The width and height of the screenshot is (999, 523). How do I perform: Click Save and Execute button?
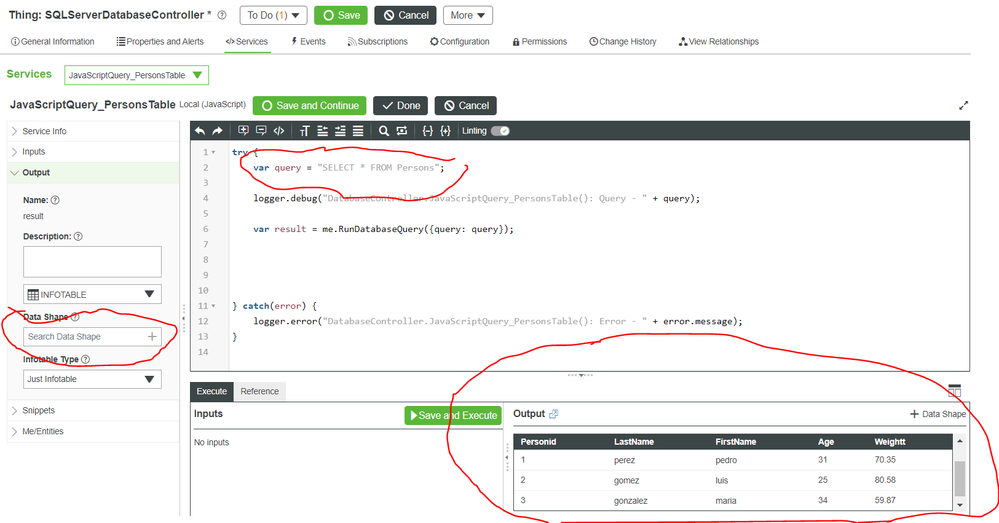point(453,415)
